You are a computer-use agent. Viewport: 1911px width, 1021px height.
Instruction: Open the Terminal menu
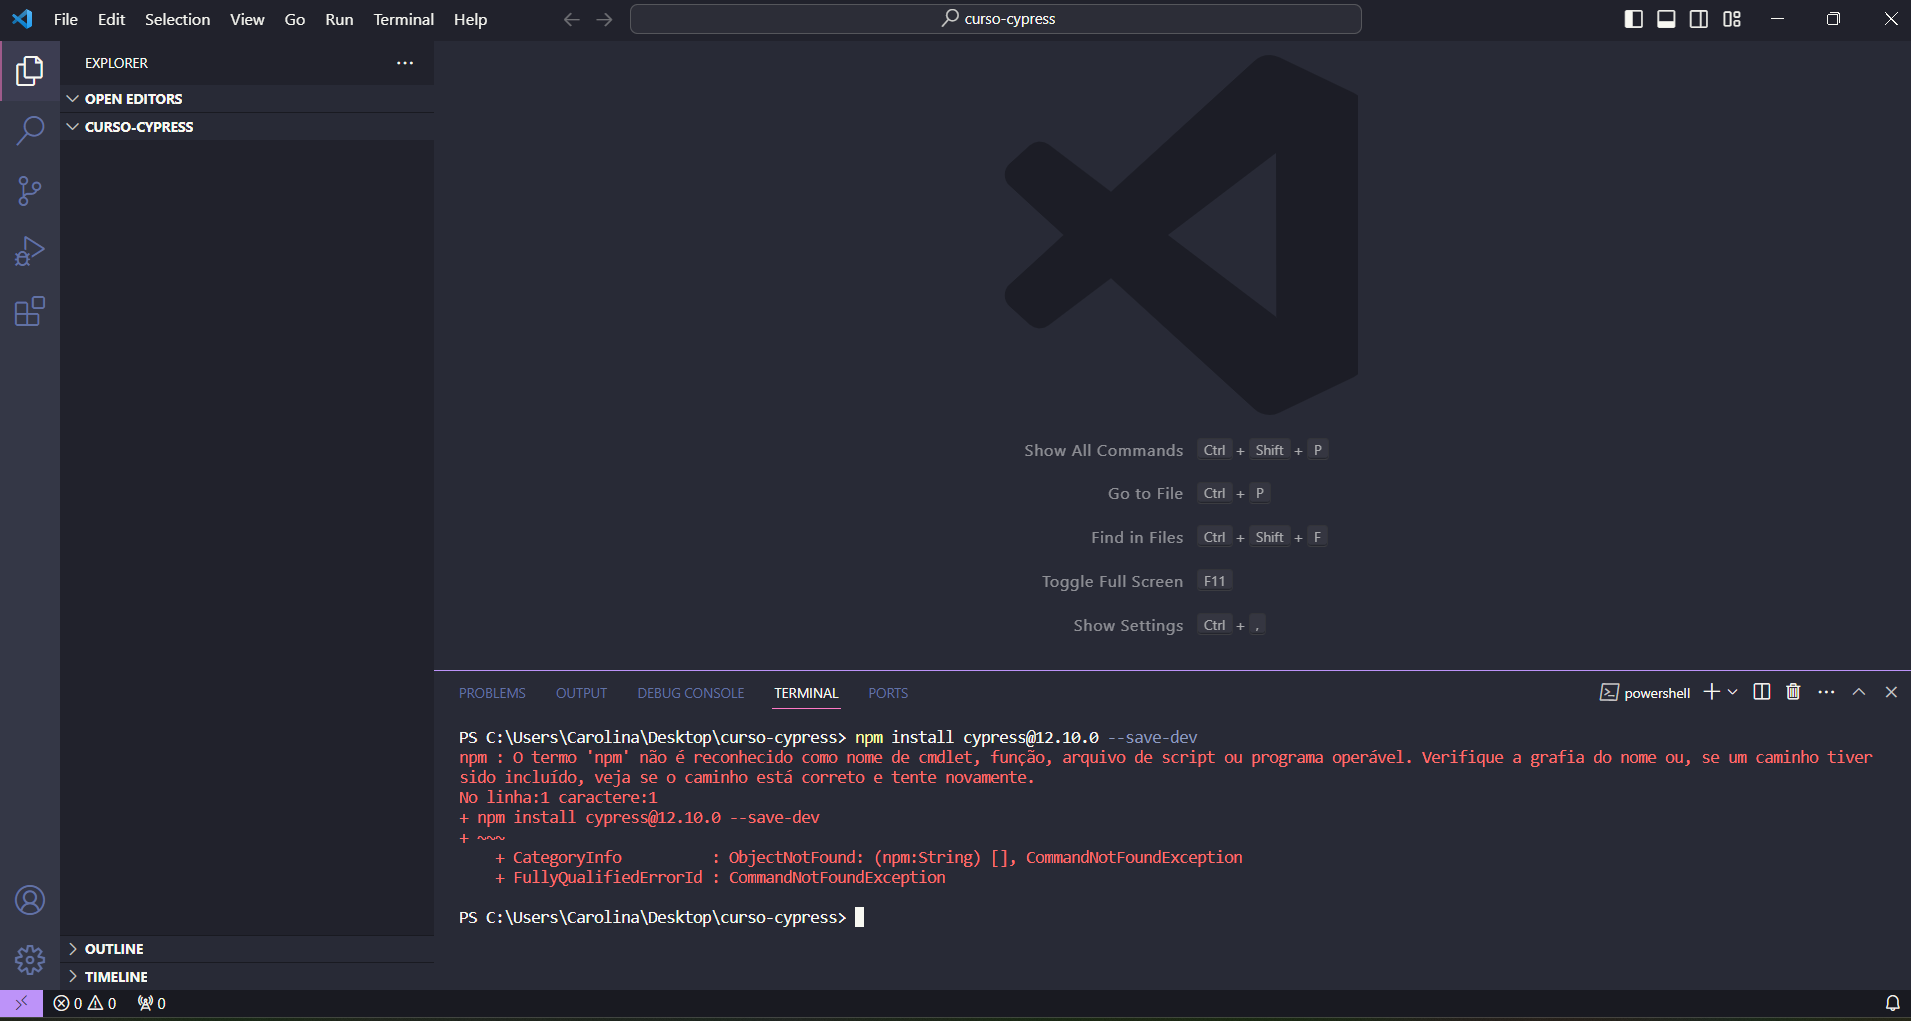coord(404,19)
